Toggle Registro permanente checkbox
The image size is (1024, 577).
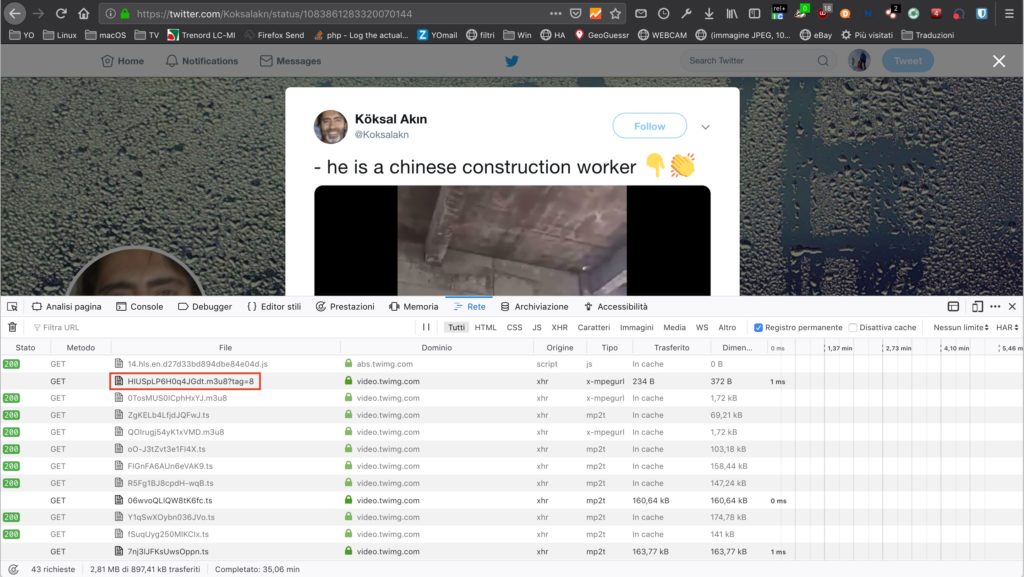click(x=758, y=327)
